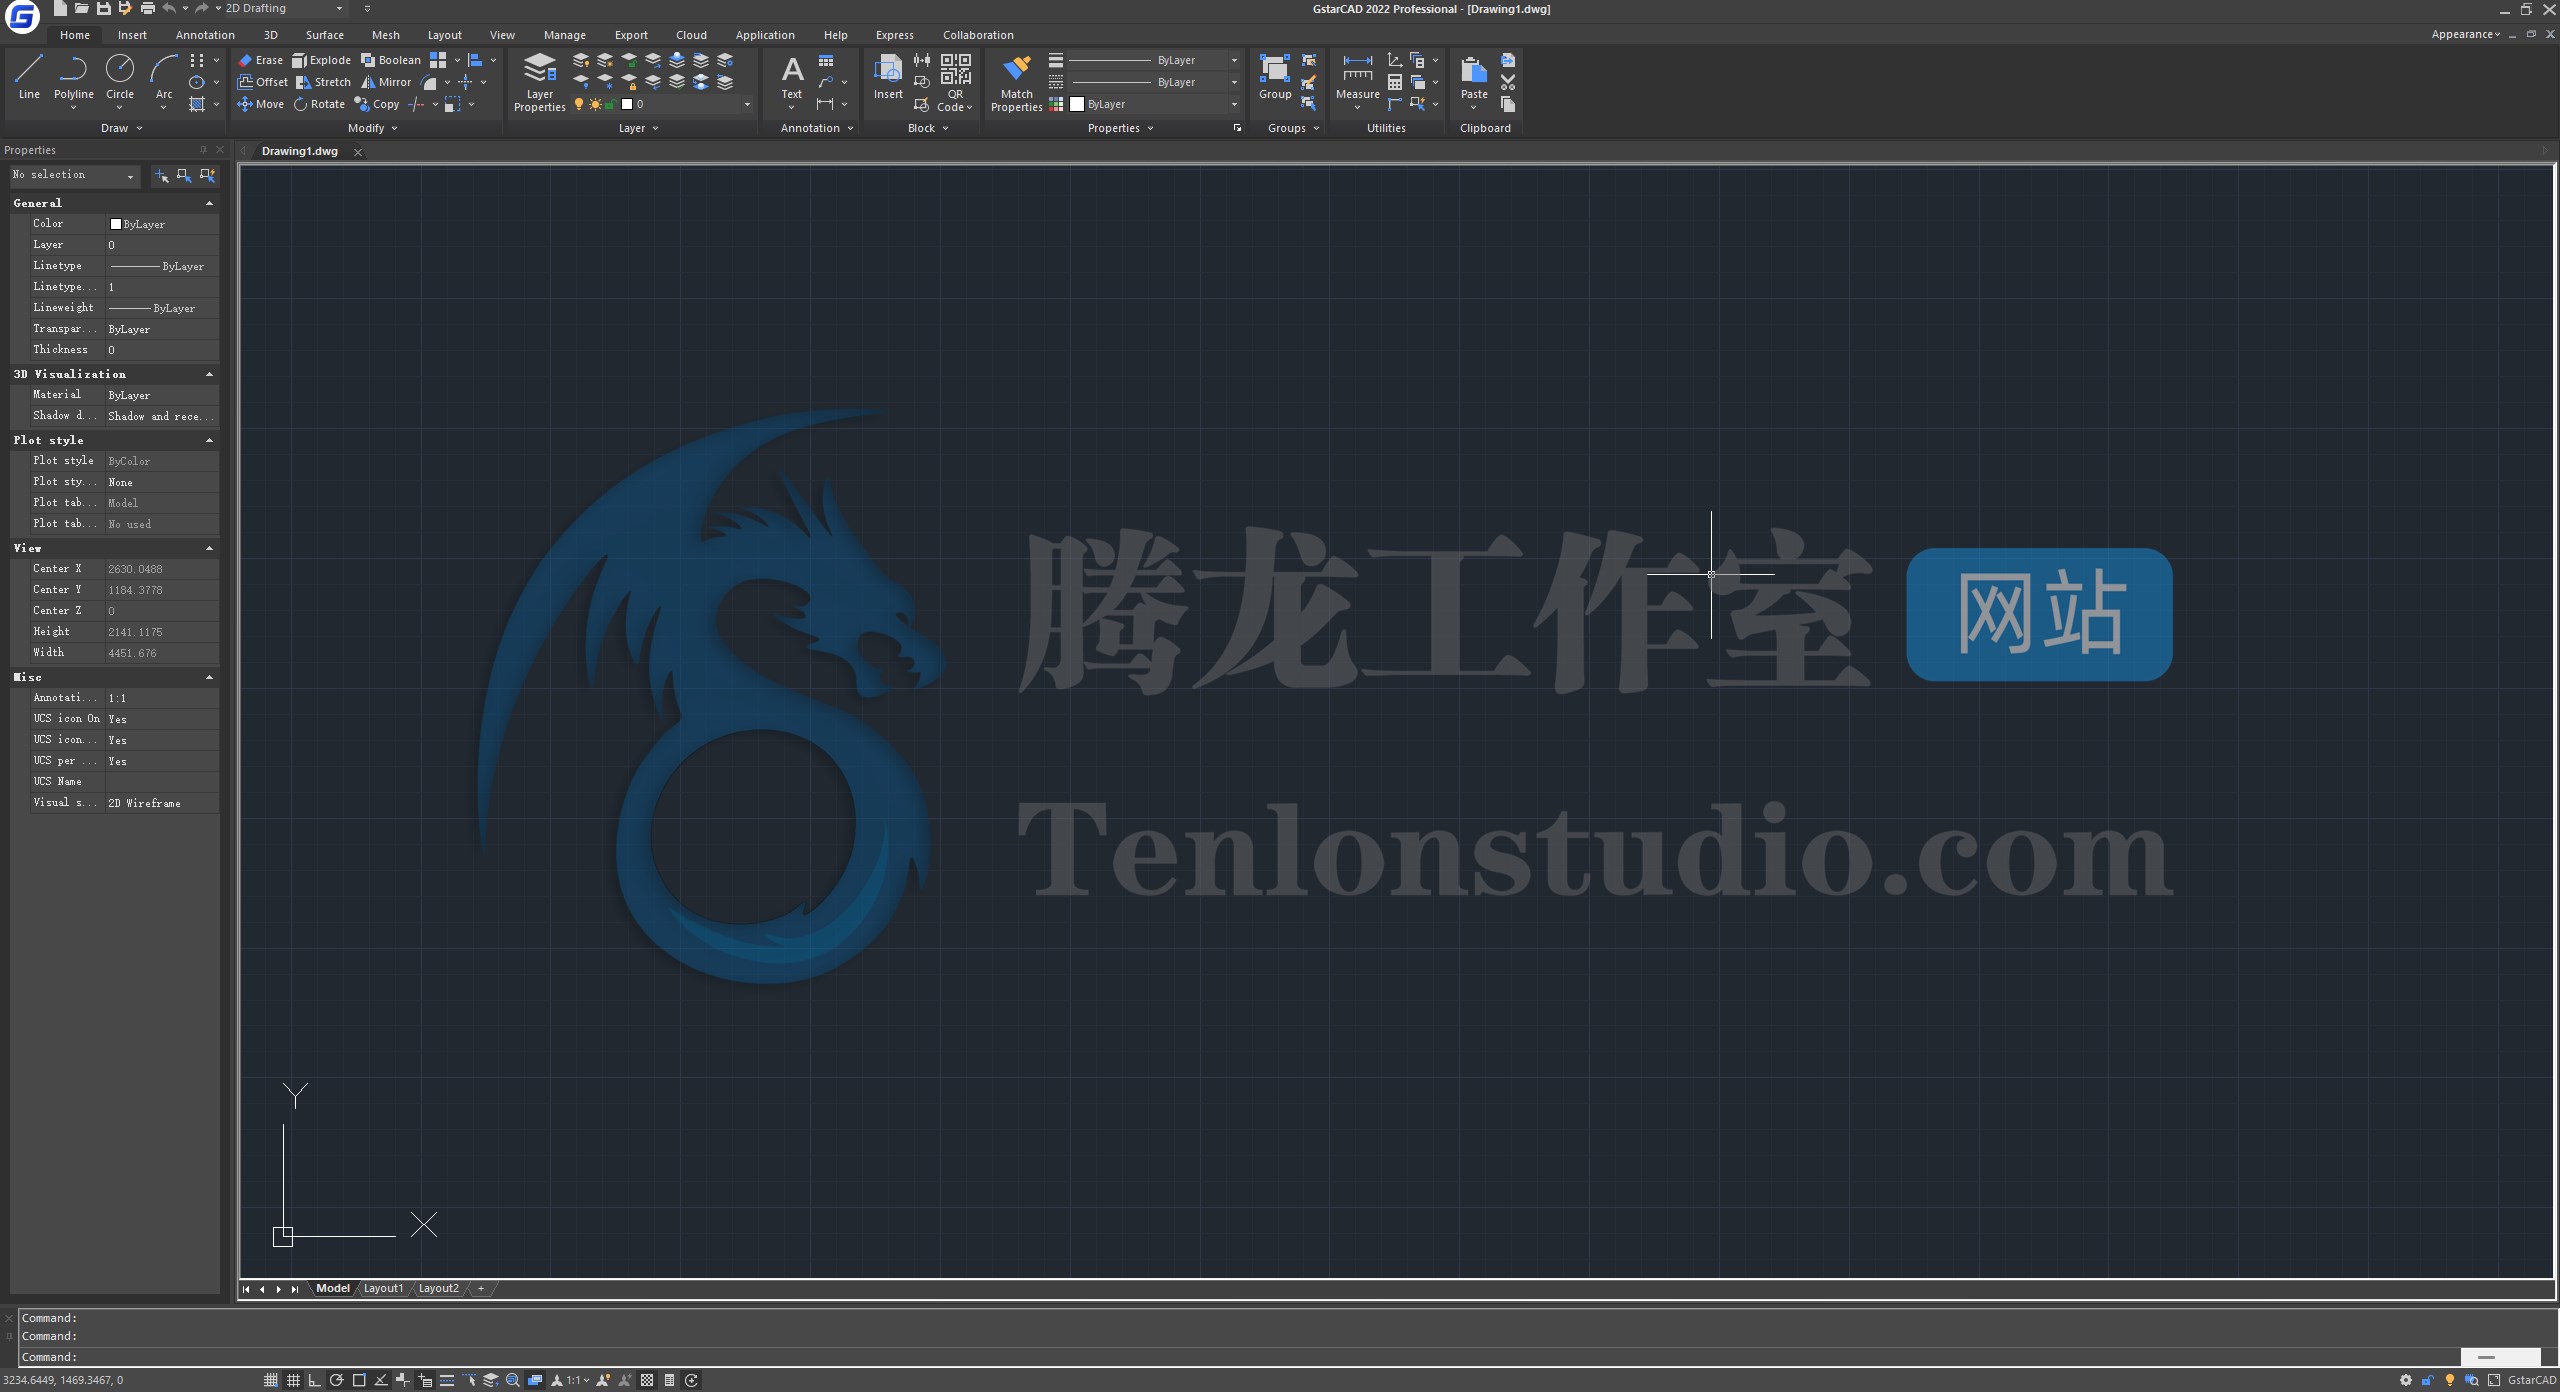This screenshot has height=1392, width=2560.
Task: Toggle grid display in status bar
Action: click(293, 1380)
